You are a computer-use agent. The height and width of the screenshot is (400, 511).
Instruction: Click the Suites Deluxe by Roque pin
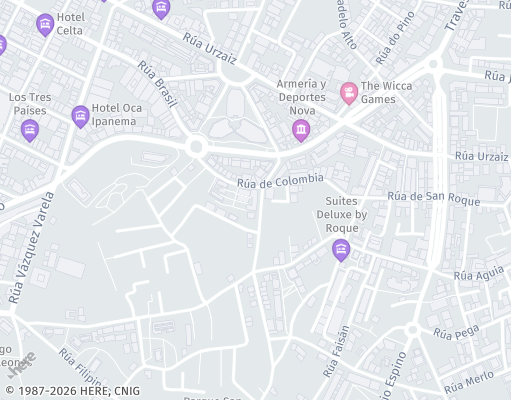pyautogui.click(x=341, y=250)
